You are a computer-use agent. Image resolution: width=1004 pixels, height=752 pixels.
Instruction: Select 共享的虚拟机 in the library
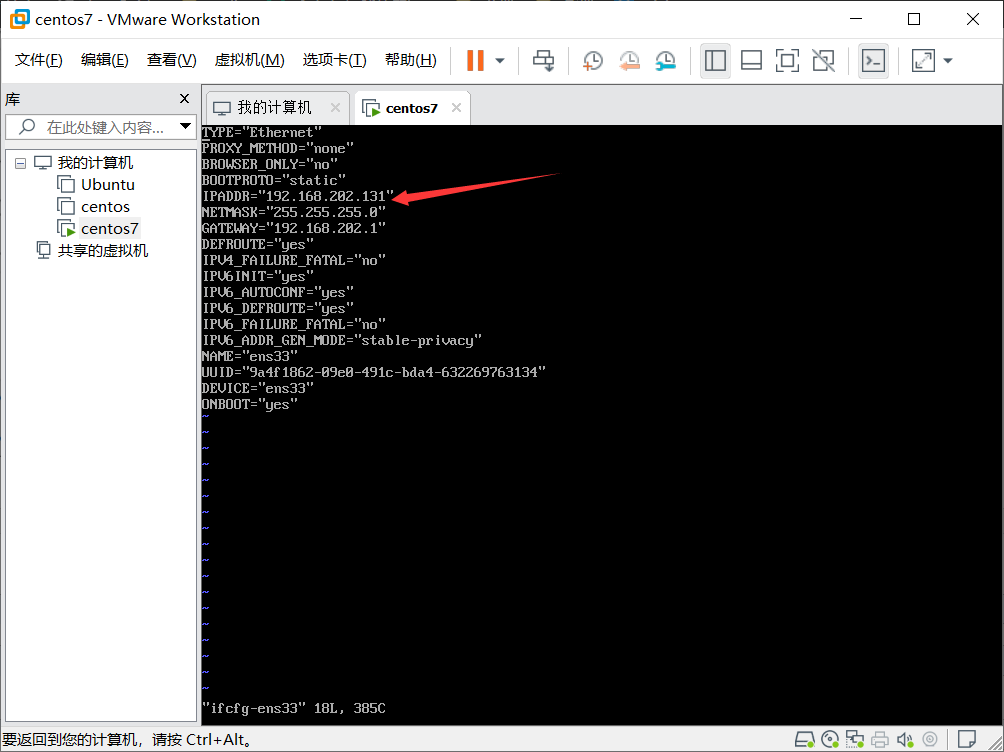click(x=102, y=250)
